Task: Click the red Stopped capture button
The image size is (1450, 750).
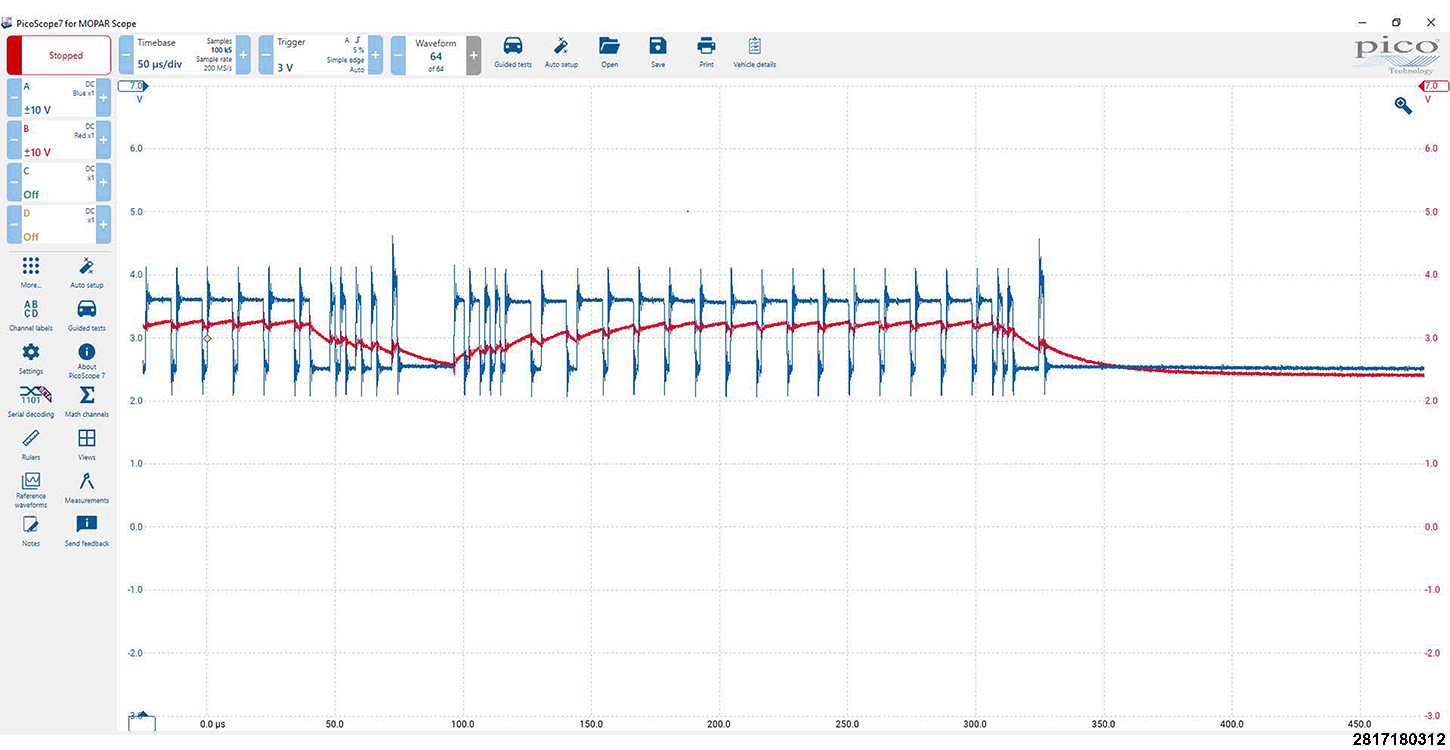Action: click(59, 55)
